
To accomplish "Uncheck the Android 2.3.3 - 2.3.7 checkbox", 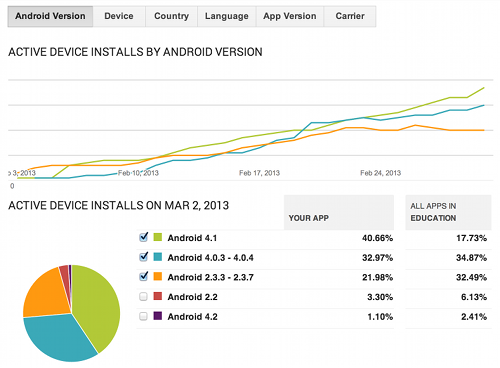I will pos(144,277).
